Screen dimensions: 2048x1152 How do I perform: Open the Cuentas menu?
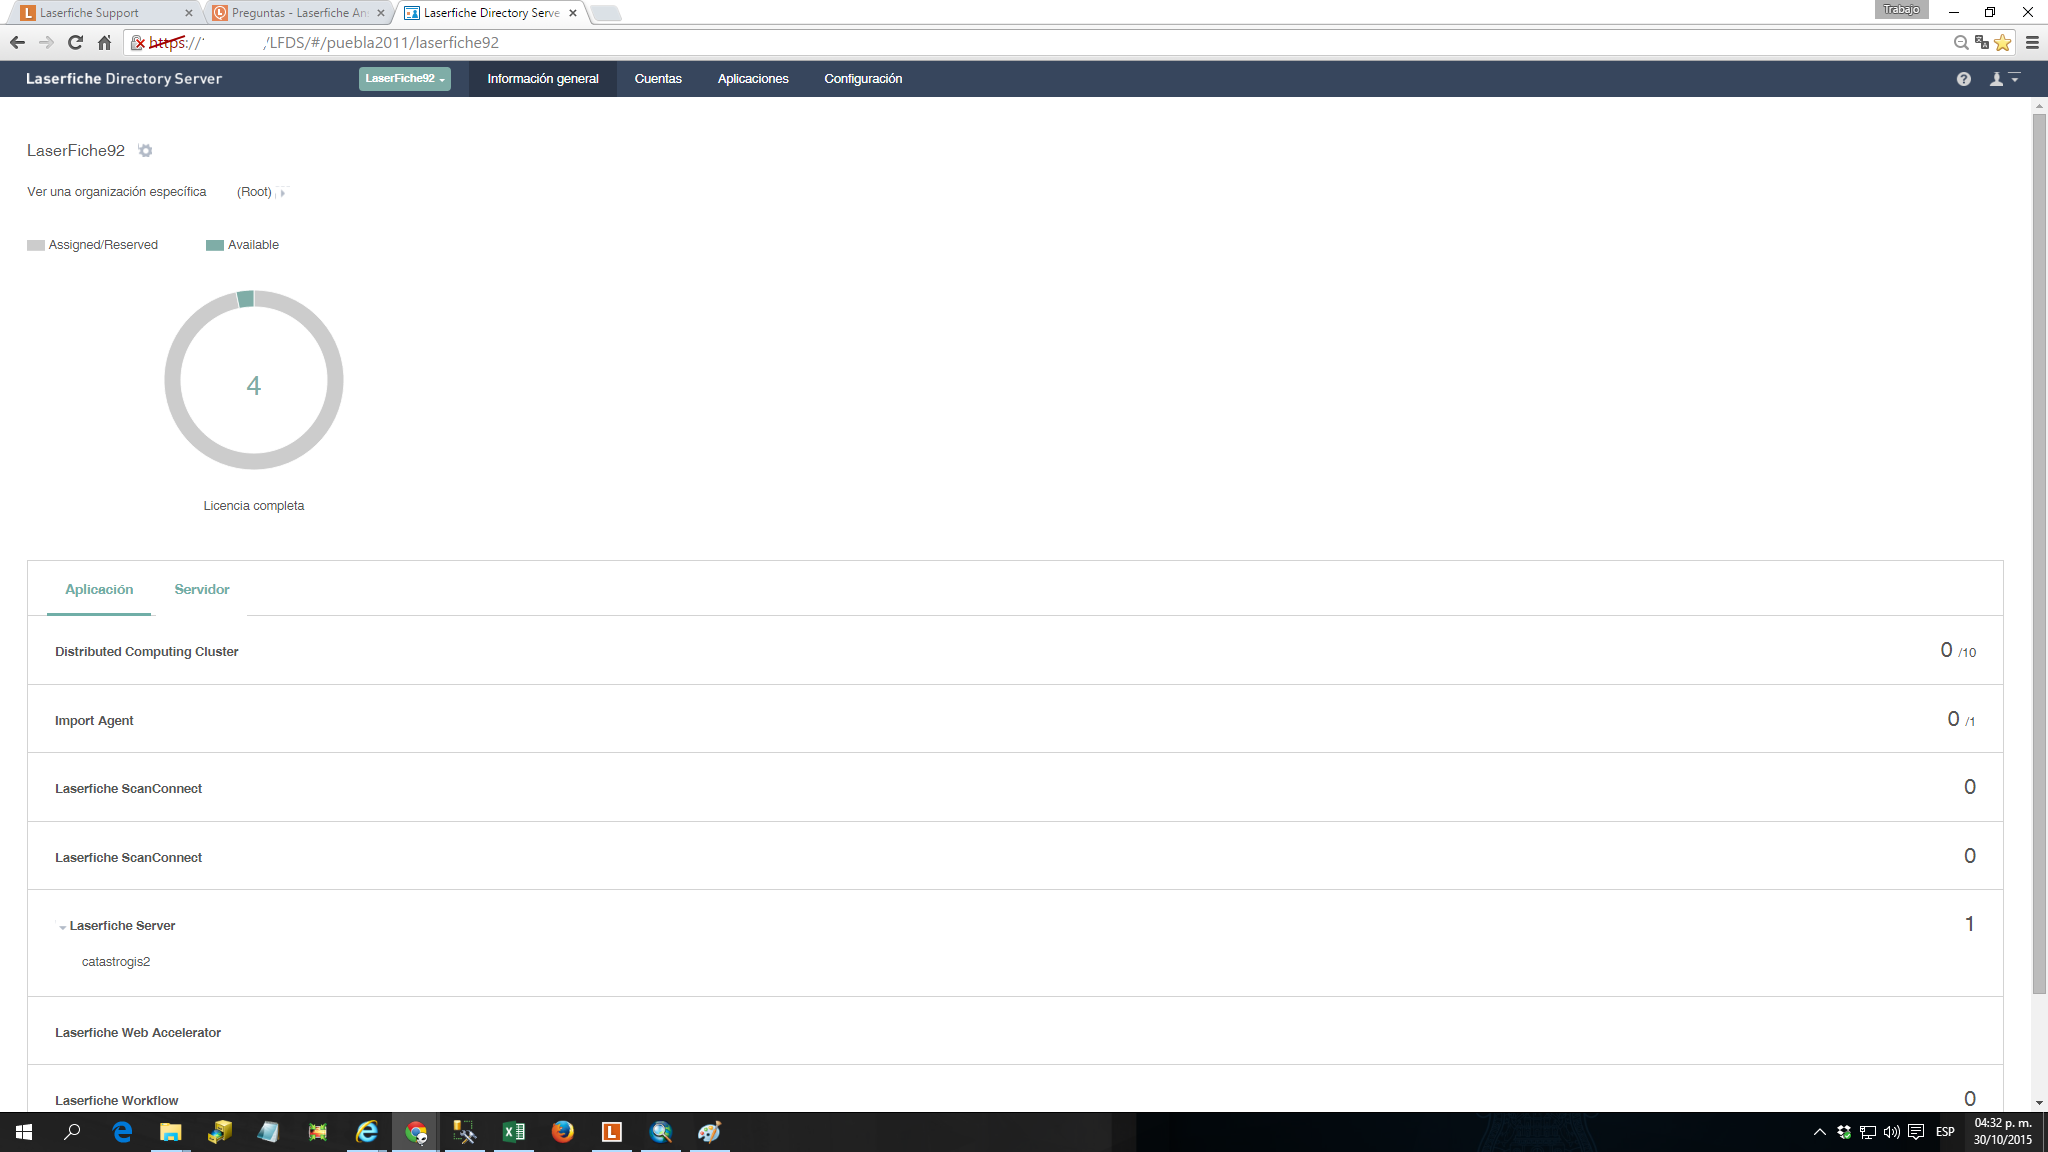657,79
